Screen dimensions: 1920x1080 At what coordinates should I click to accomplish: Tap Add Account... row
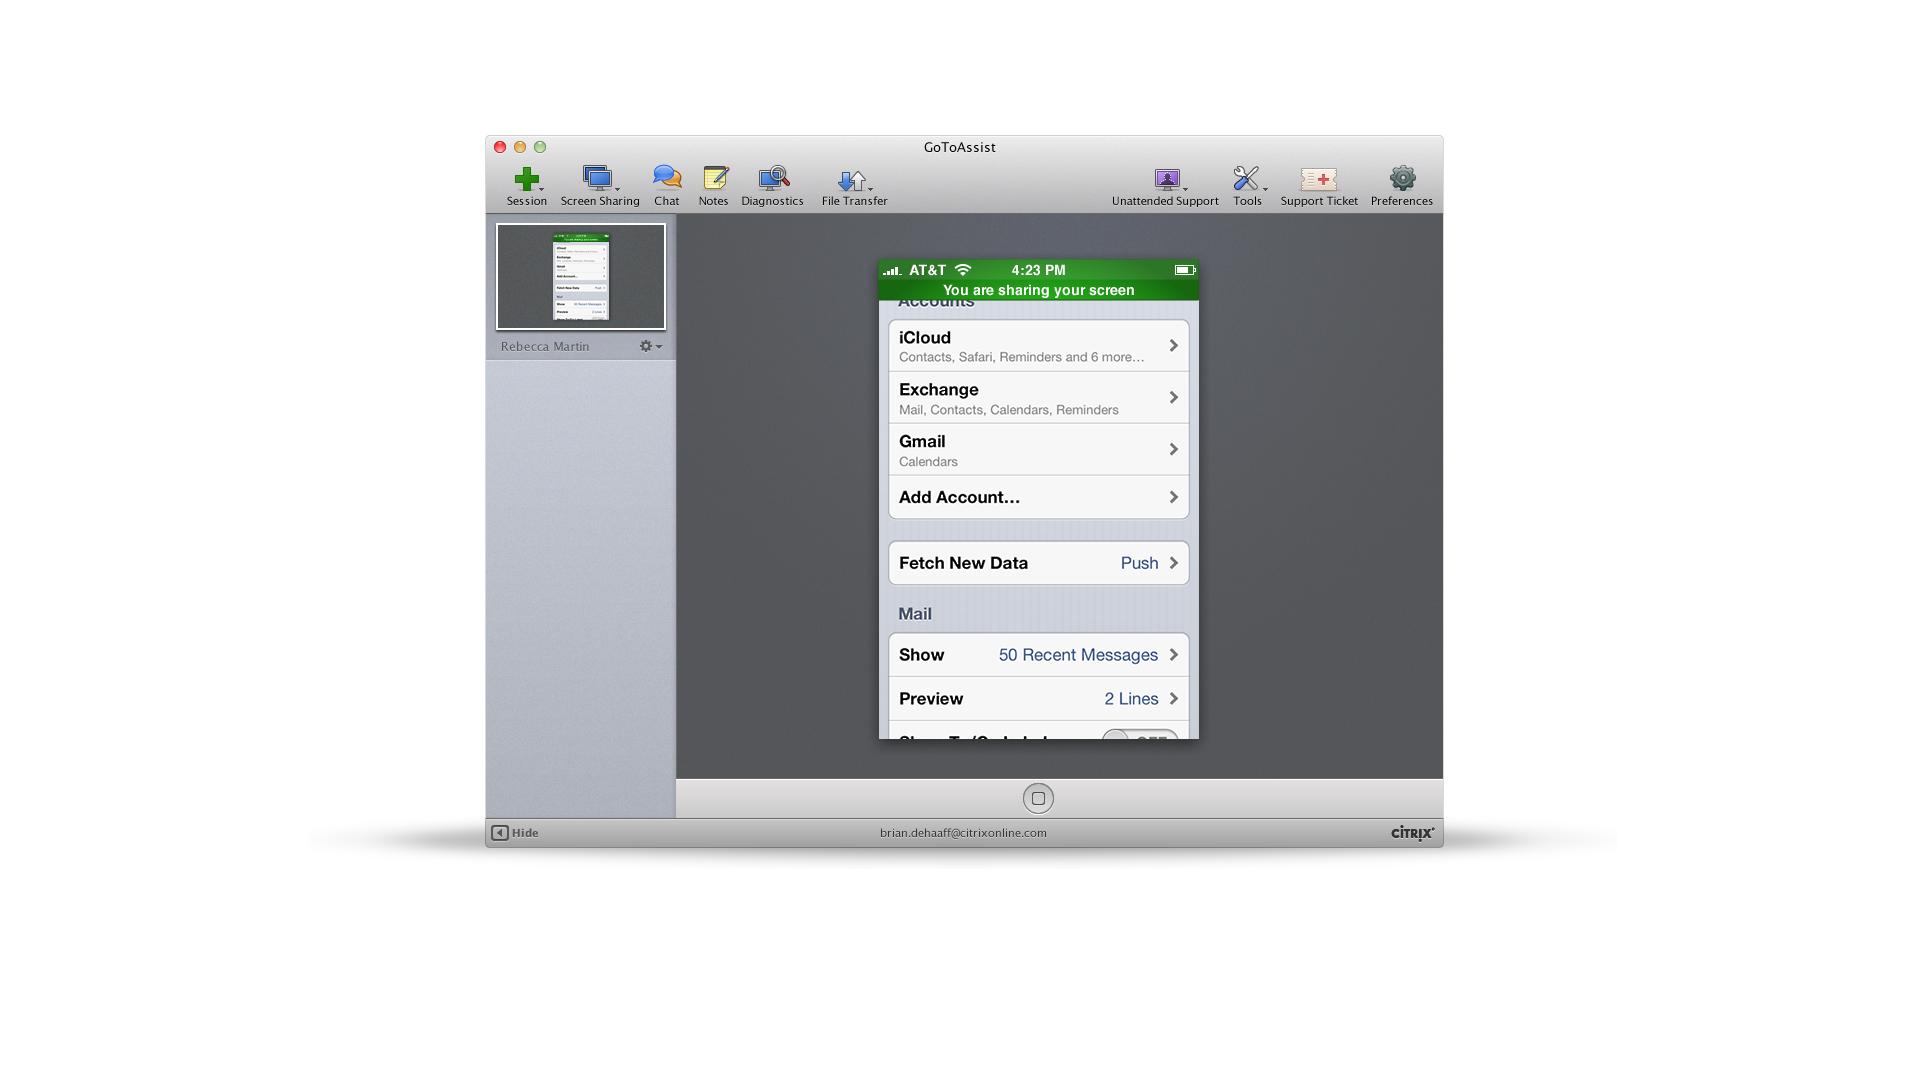click(1038, 497)
